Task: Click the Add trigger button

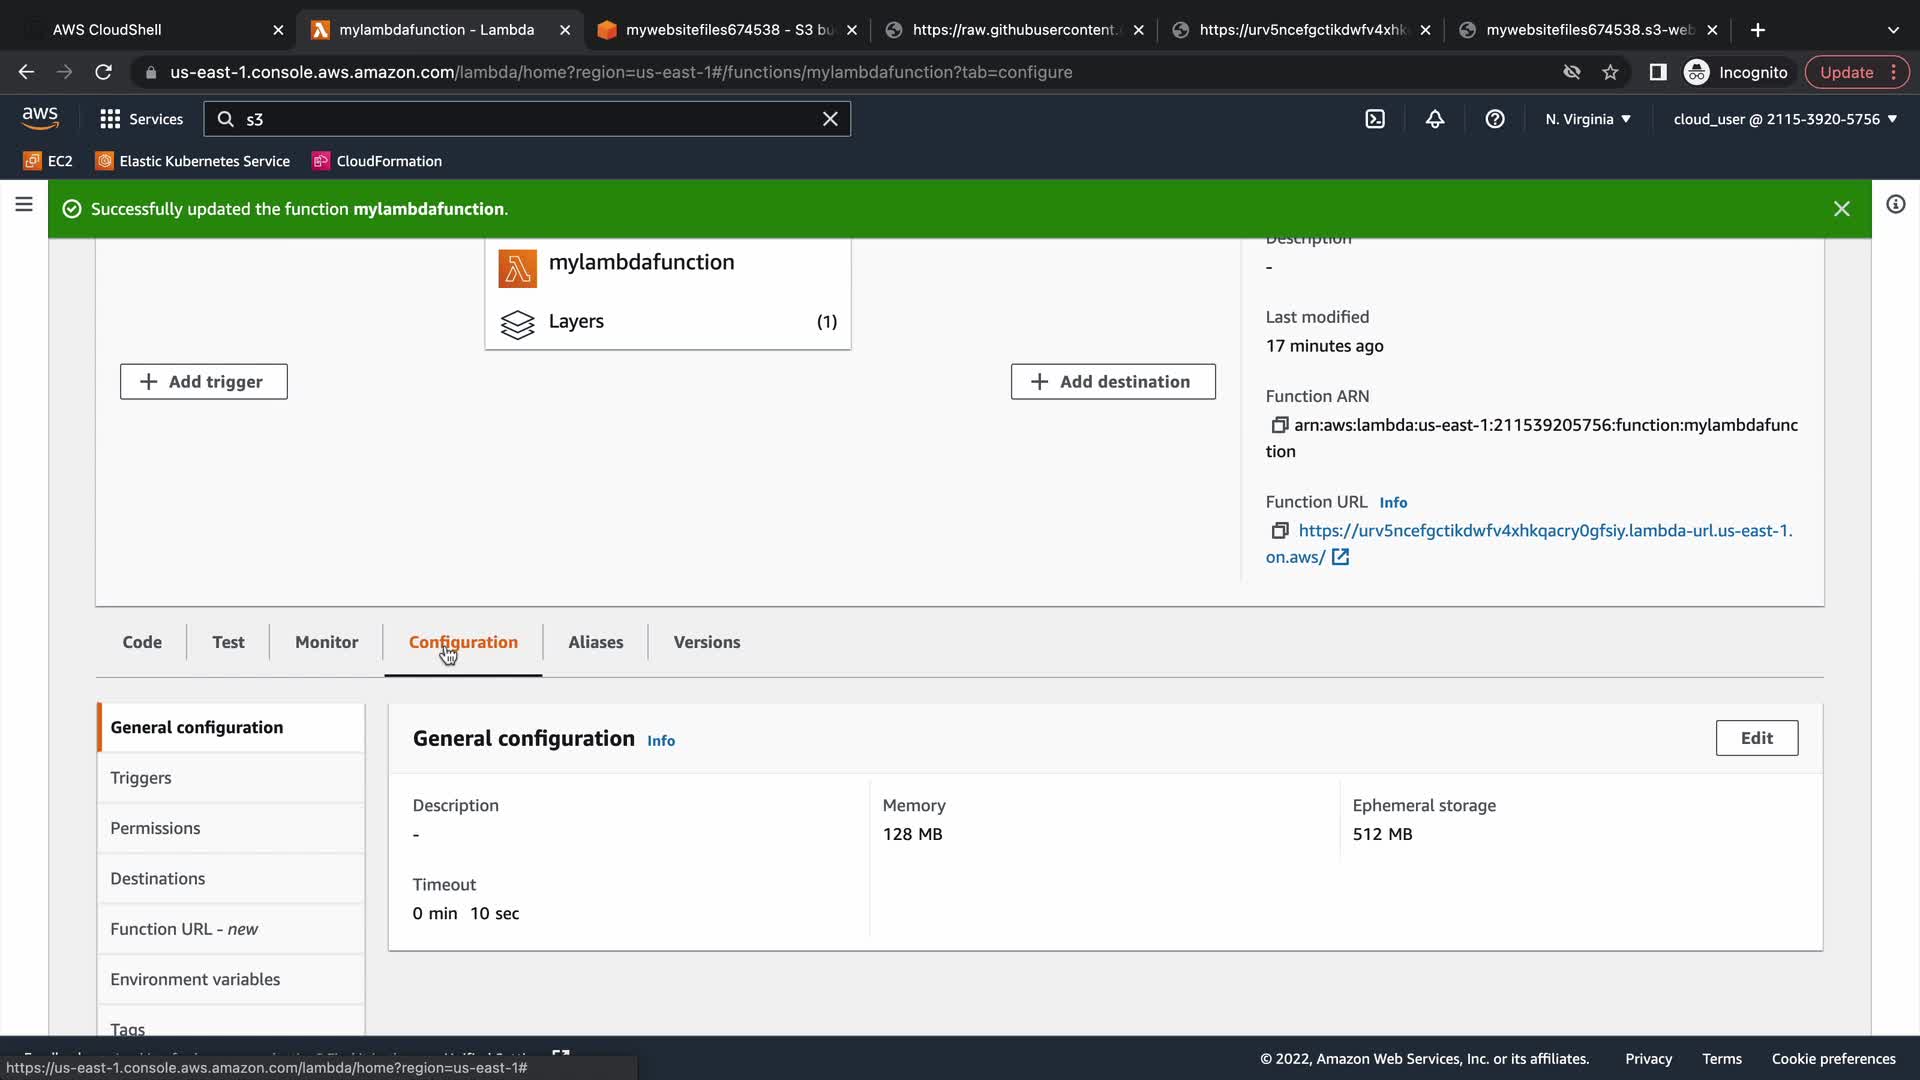Action: 204,382
